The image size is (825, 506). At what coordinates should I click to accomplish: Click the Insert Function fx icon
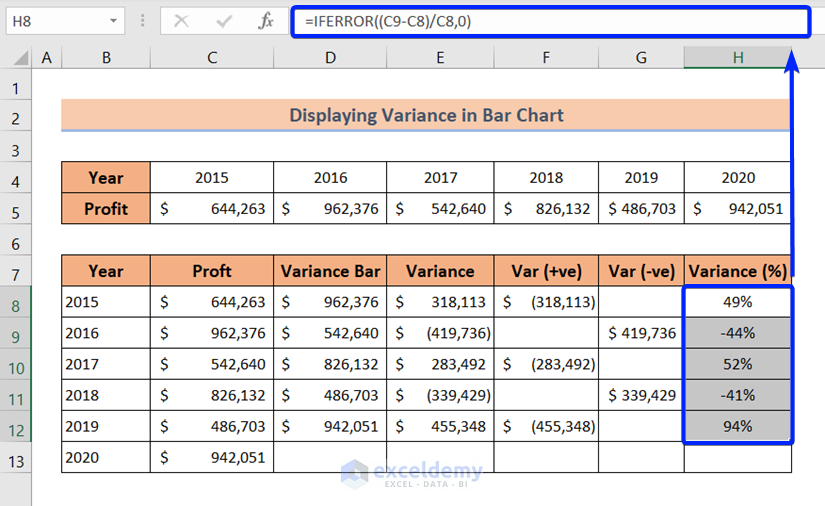point(266,21)
